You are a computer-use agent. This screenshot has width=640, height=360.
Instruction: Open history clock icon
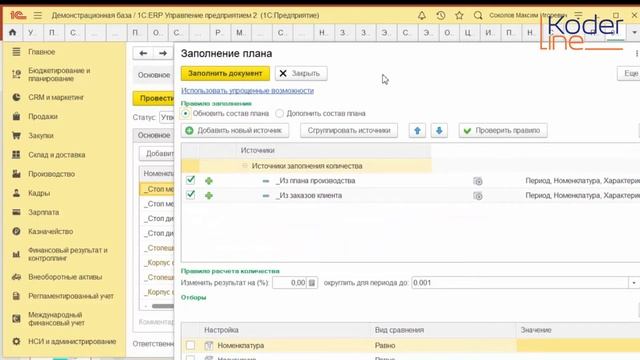(x=440, y=16)
